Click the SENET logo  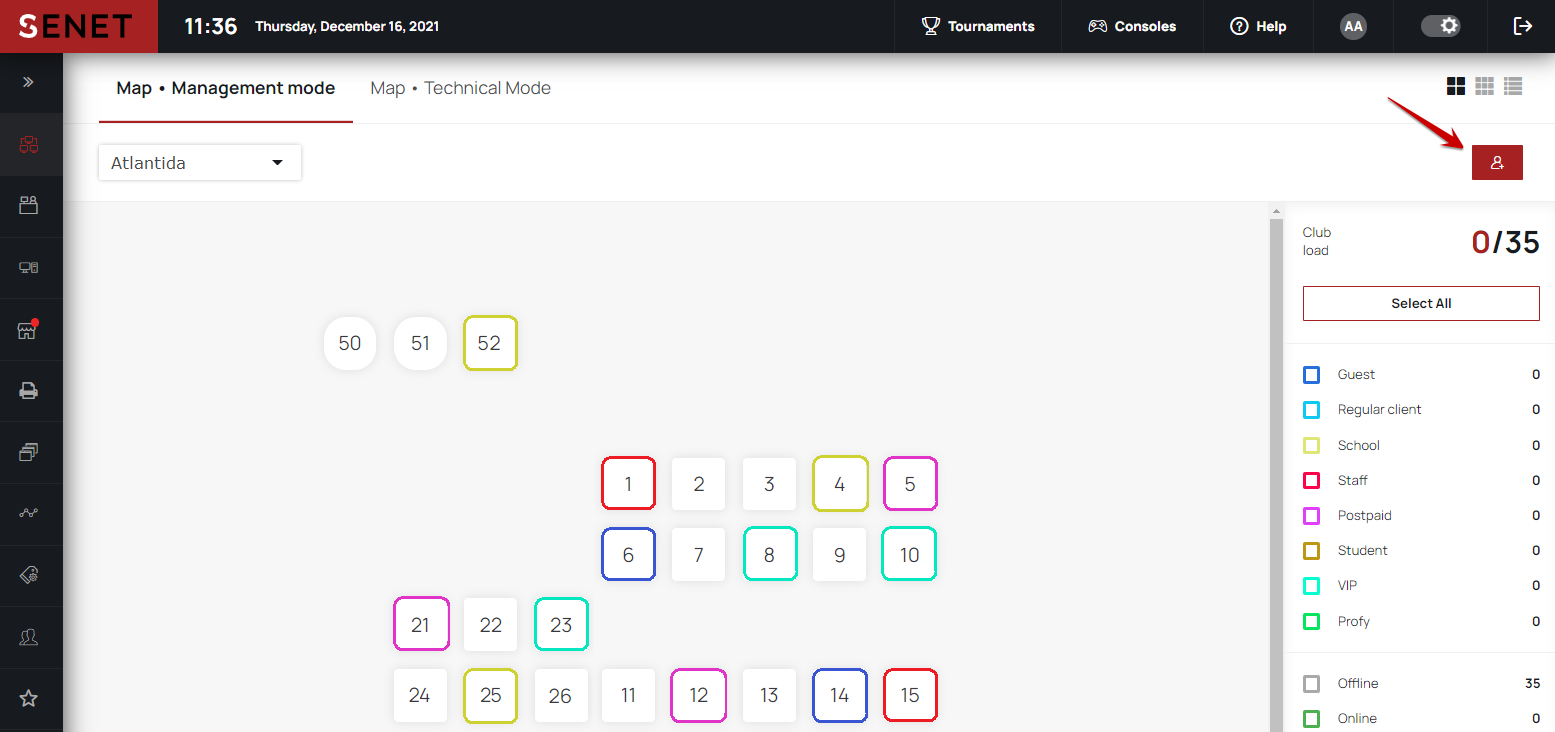coord(79,26)
